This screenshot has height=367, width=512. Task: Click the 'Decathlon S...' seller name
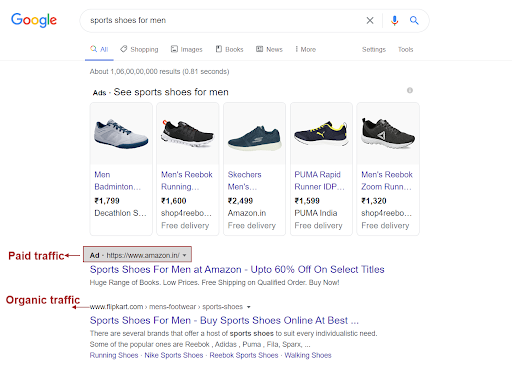(120, 213)
